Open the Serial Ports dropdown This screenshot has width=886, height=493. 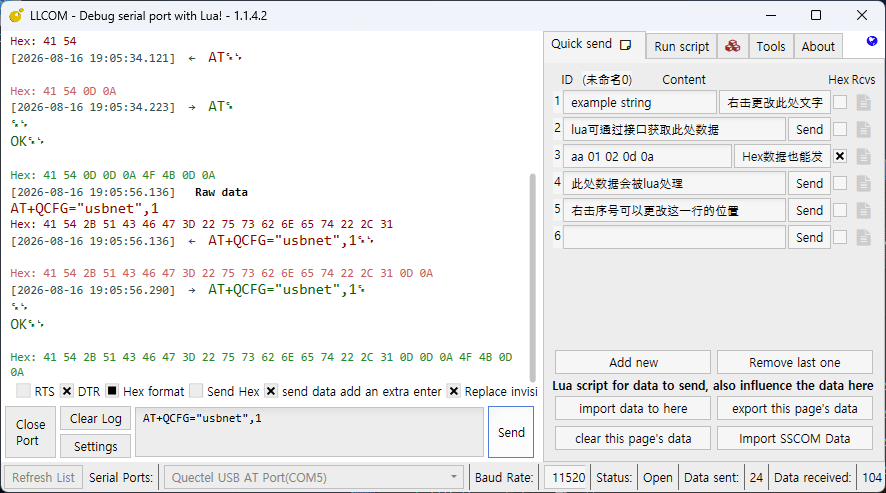click(x=314, y=478)
